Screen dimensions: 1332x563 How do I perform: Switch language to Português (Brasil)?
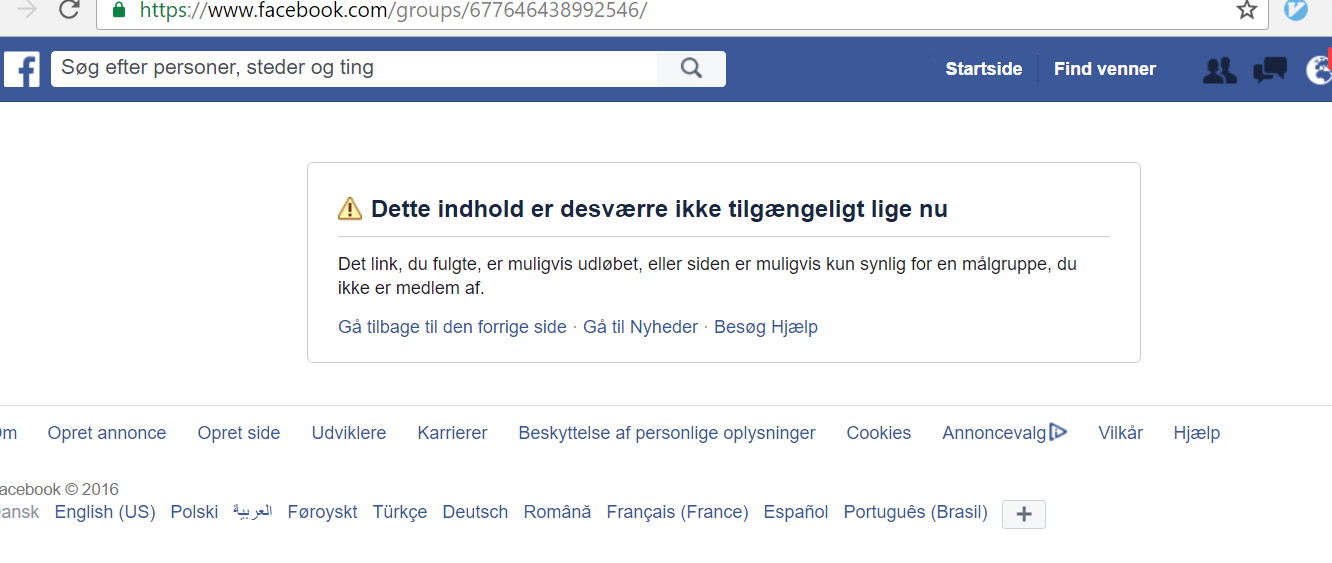coord(915,512)
